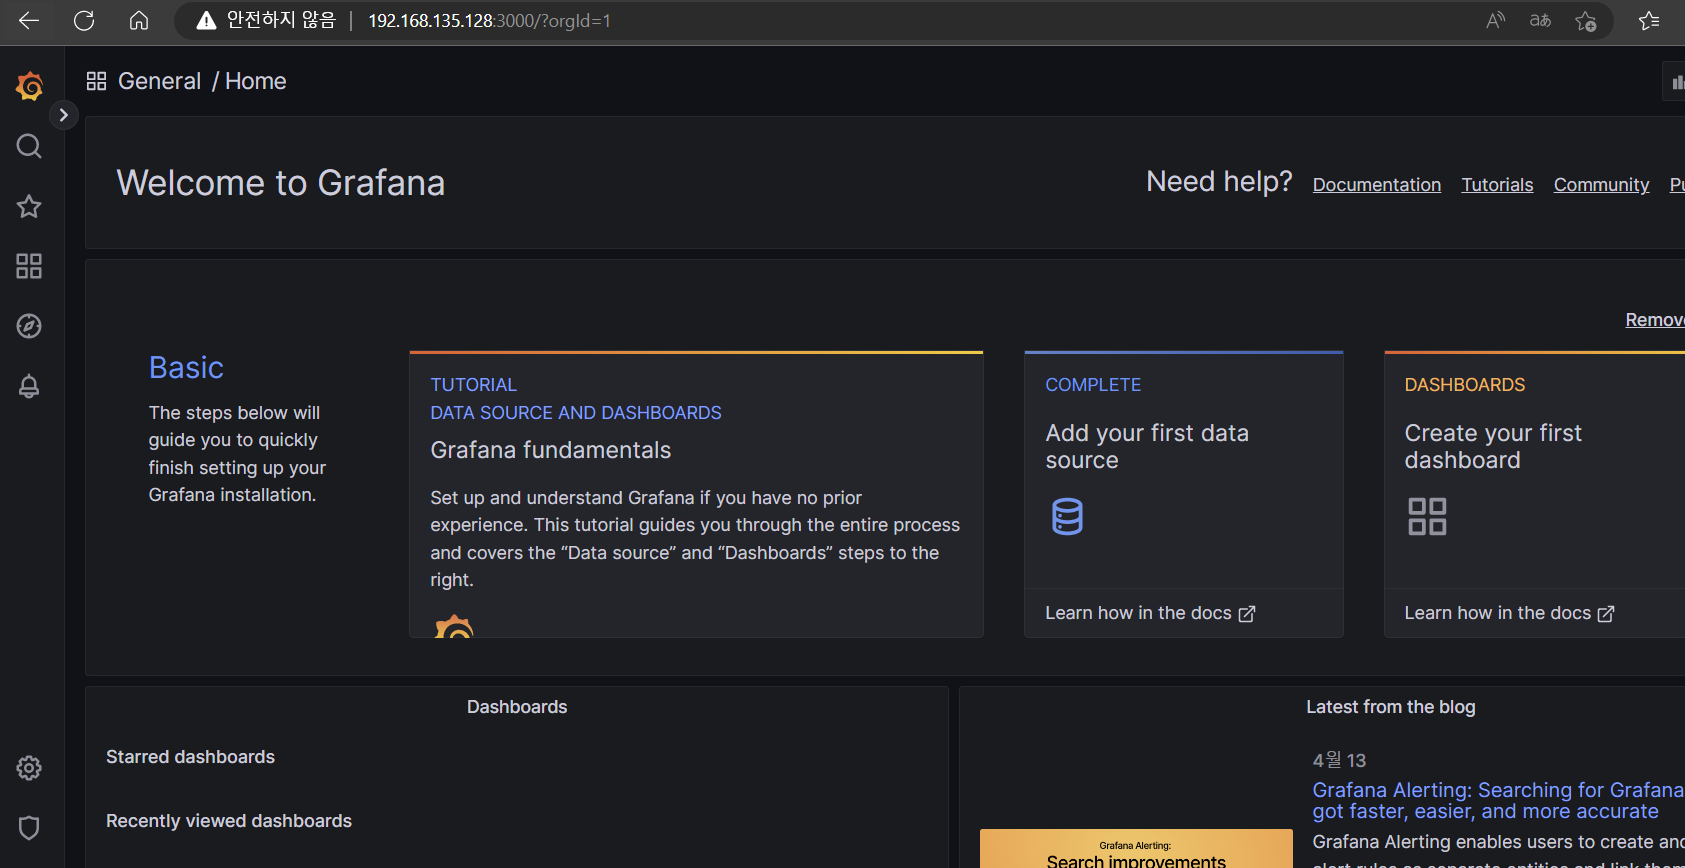Open the Configuration gear icon
The width and height of the screenshot is (1685, 868).
[x=29, y=768]
